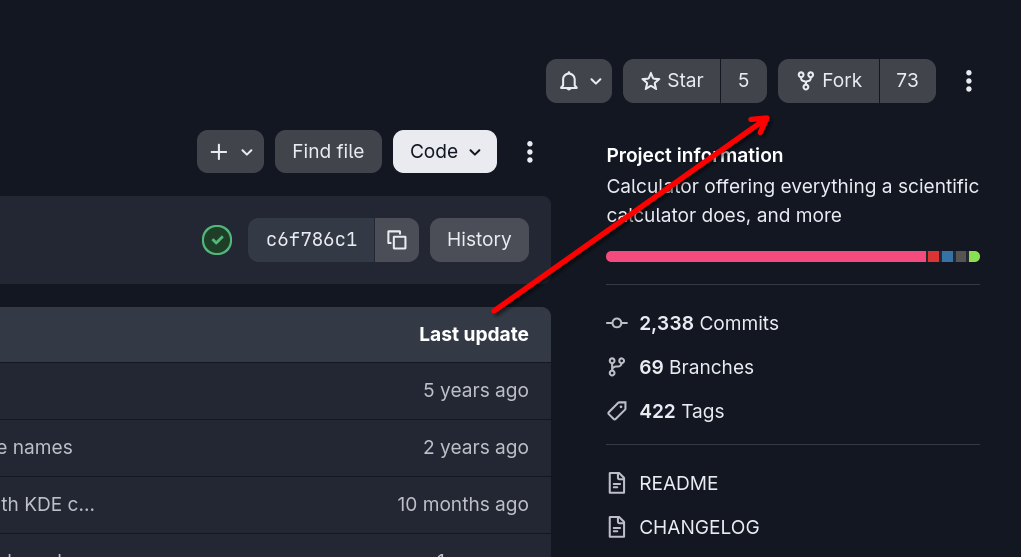Open the commit History

coord(479,240)
